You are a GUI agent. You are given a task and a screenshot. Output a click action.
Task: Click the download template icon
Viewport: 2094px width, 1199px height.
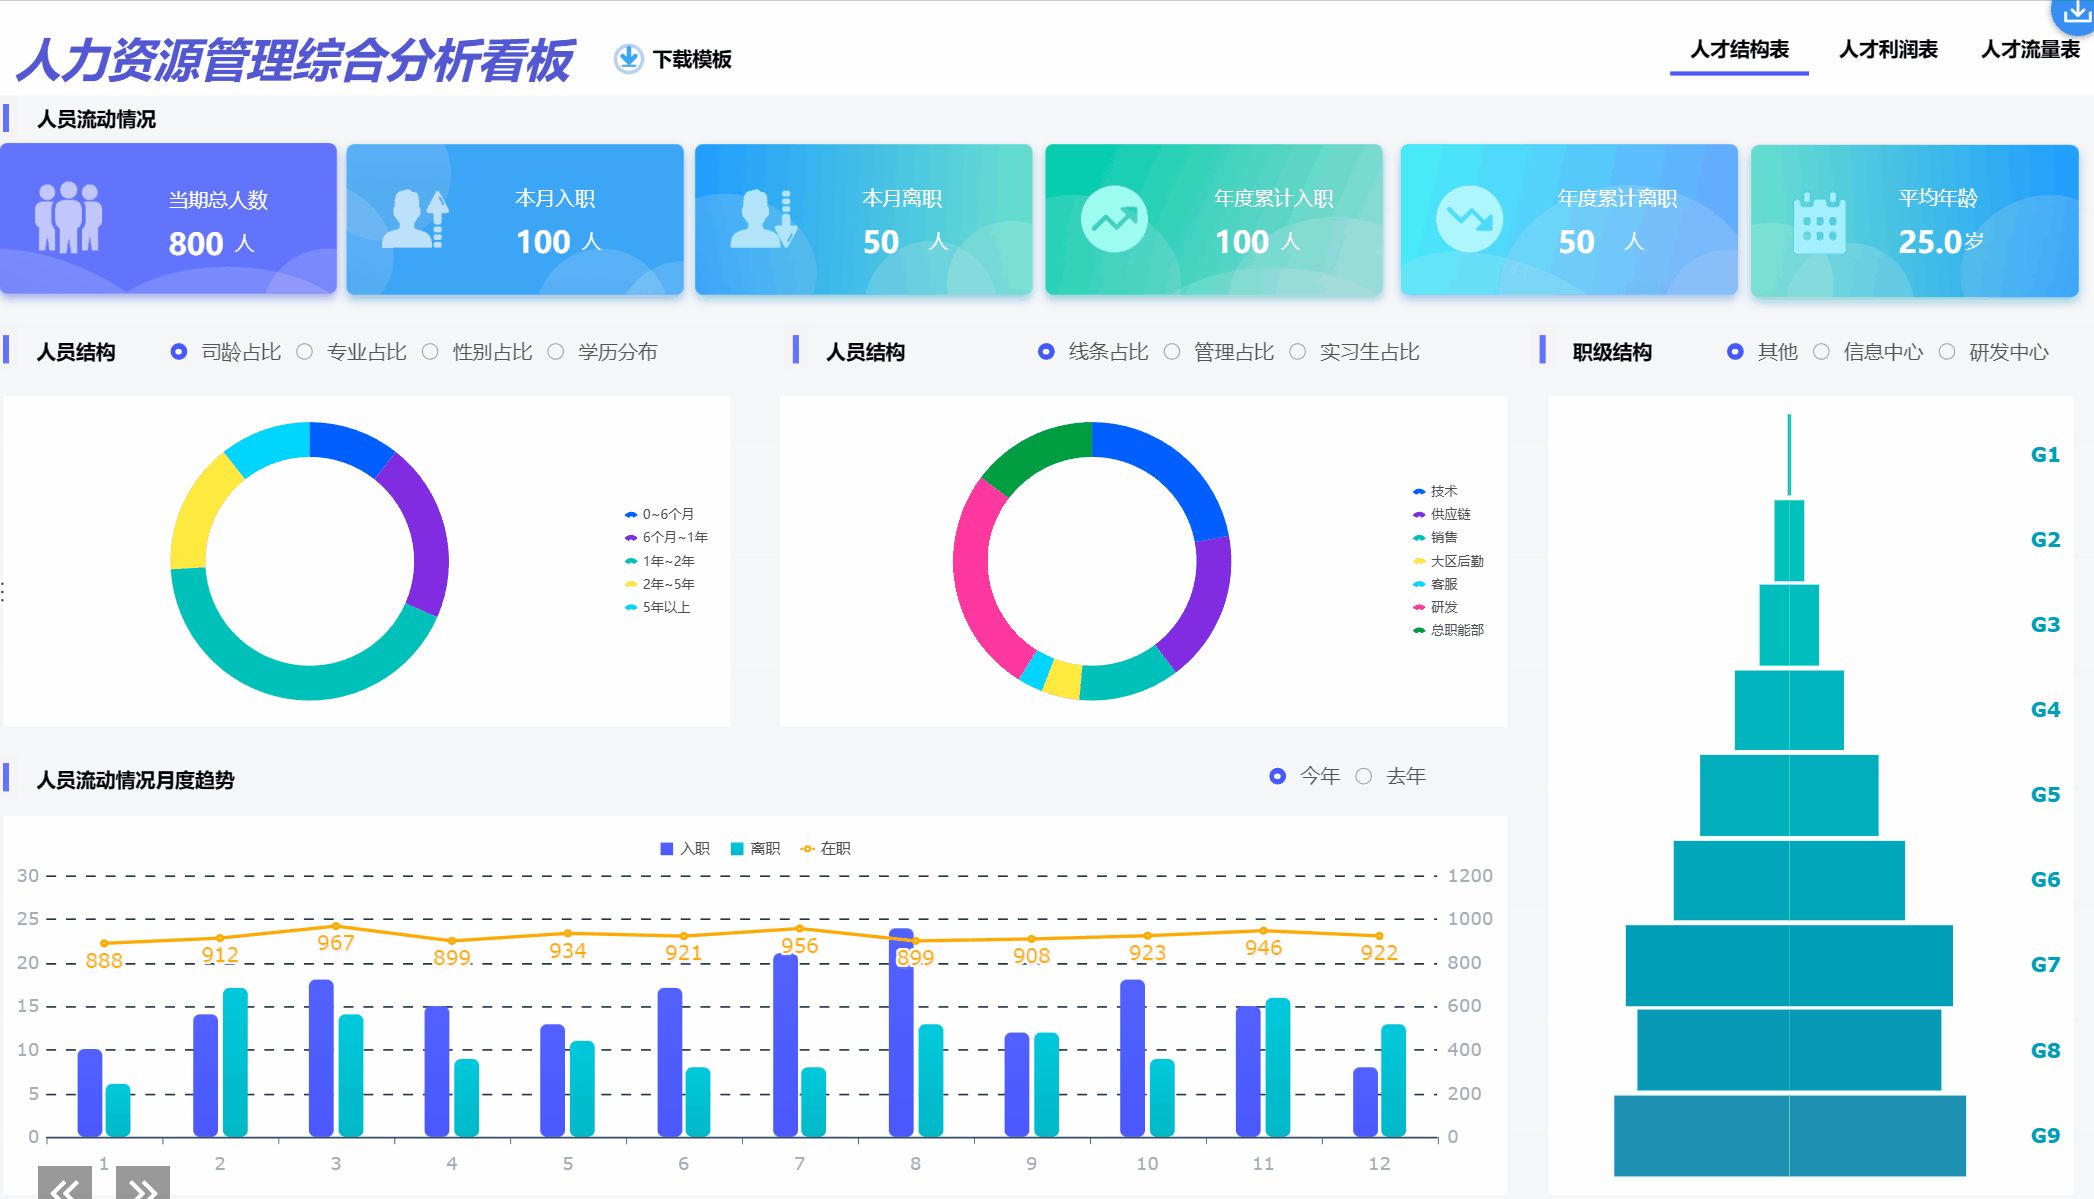coord(628,59)
